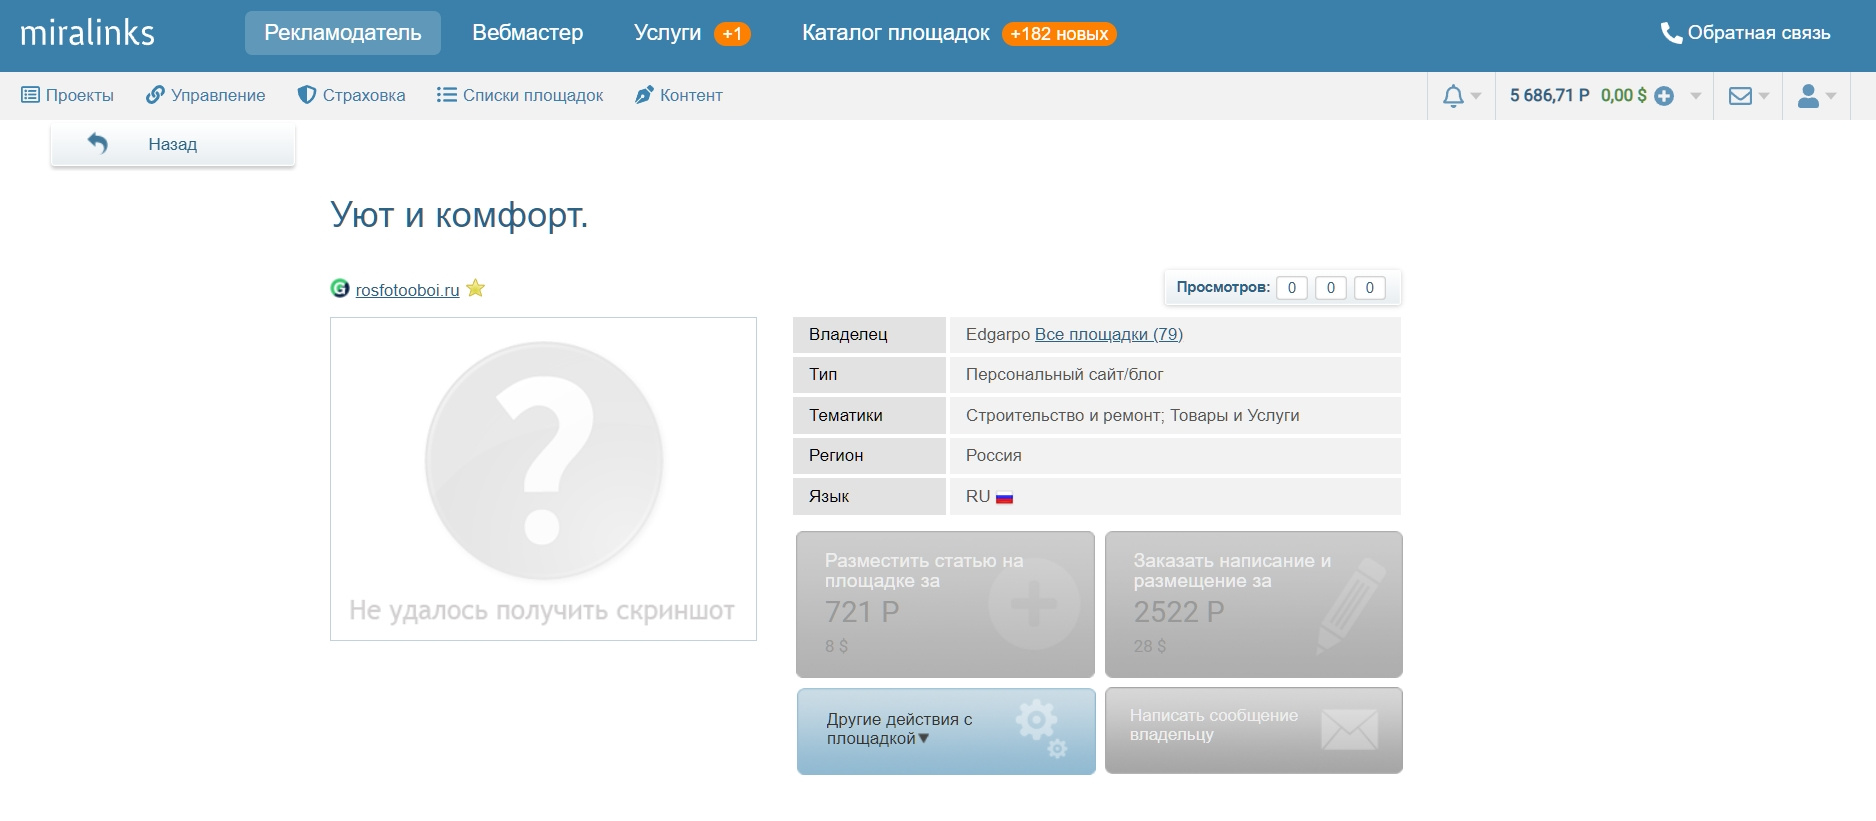Viewport: 1876px width, 821px height.
Task: Expand the user account dropdown arrow
Action: [1831, 96]
